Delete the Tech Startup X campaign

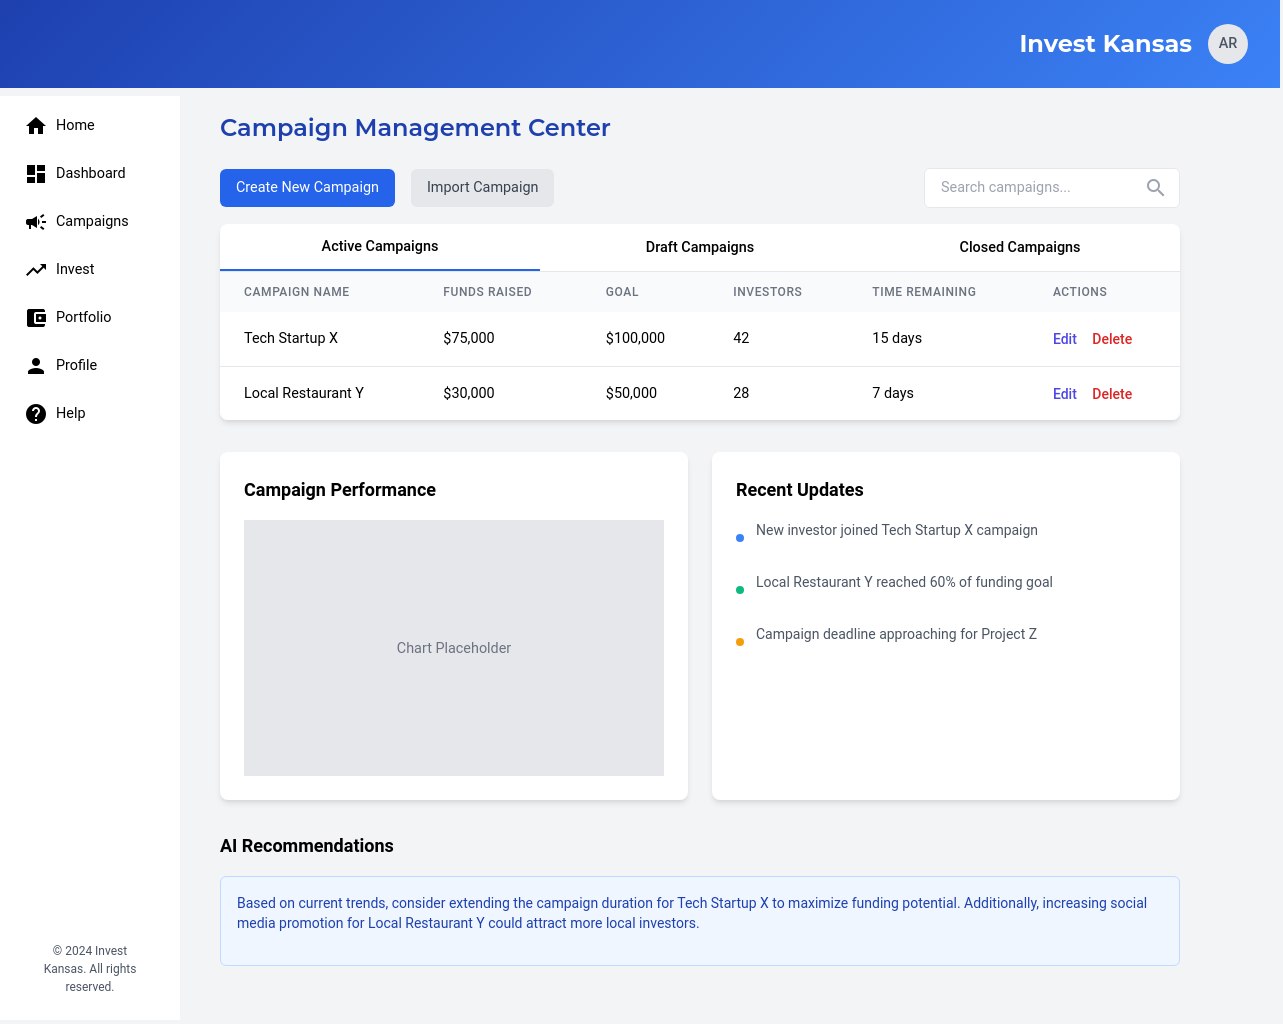pos(1111,339)
